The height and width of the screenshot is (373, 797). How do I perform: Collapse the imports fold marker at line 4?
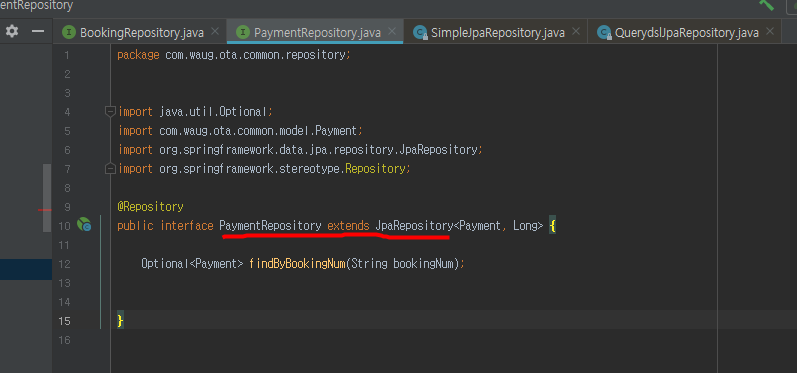click(110, 111)
